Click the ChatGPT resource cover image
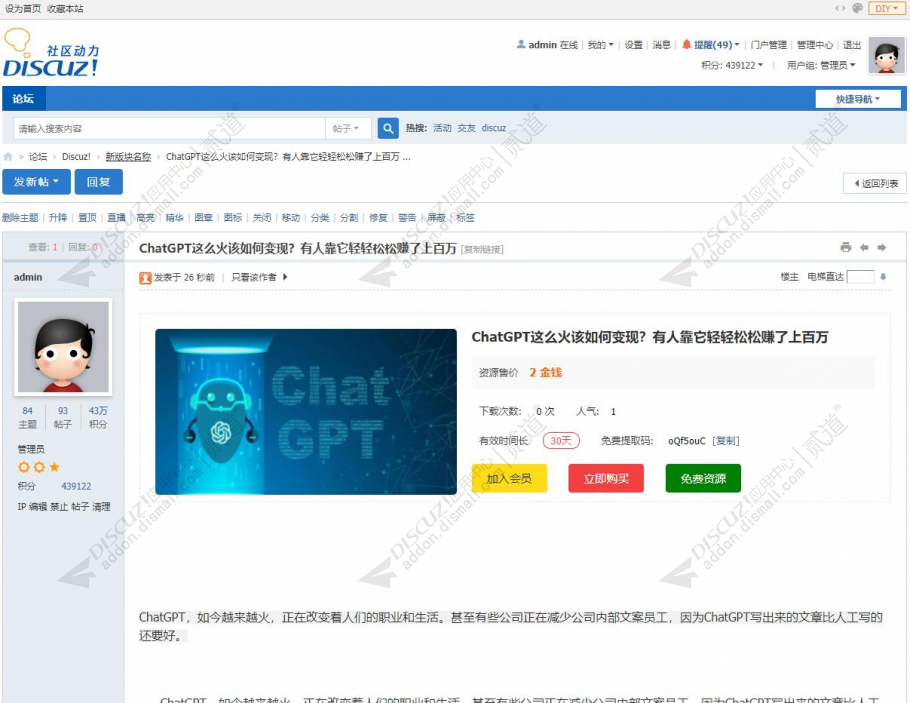 pos(306,412)
